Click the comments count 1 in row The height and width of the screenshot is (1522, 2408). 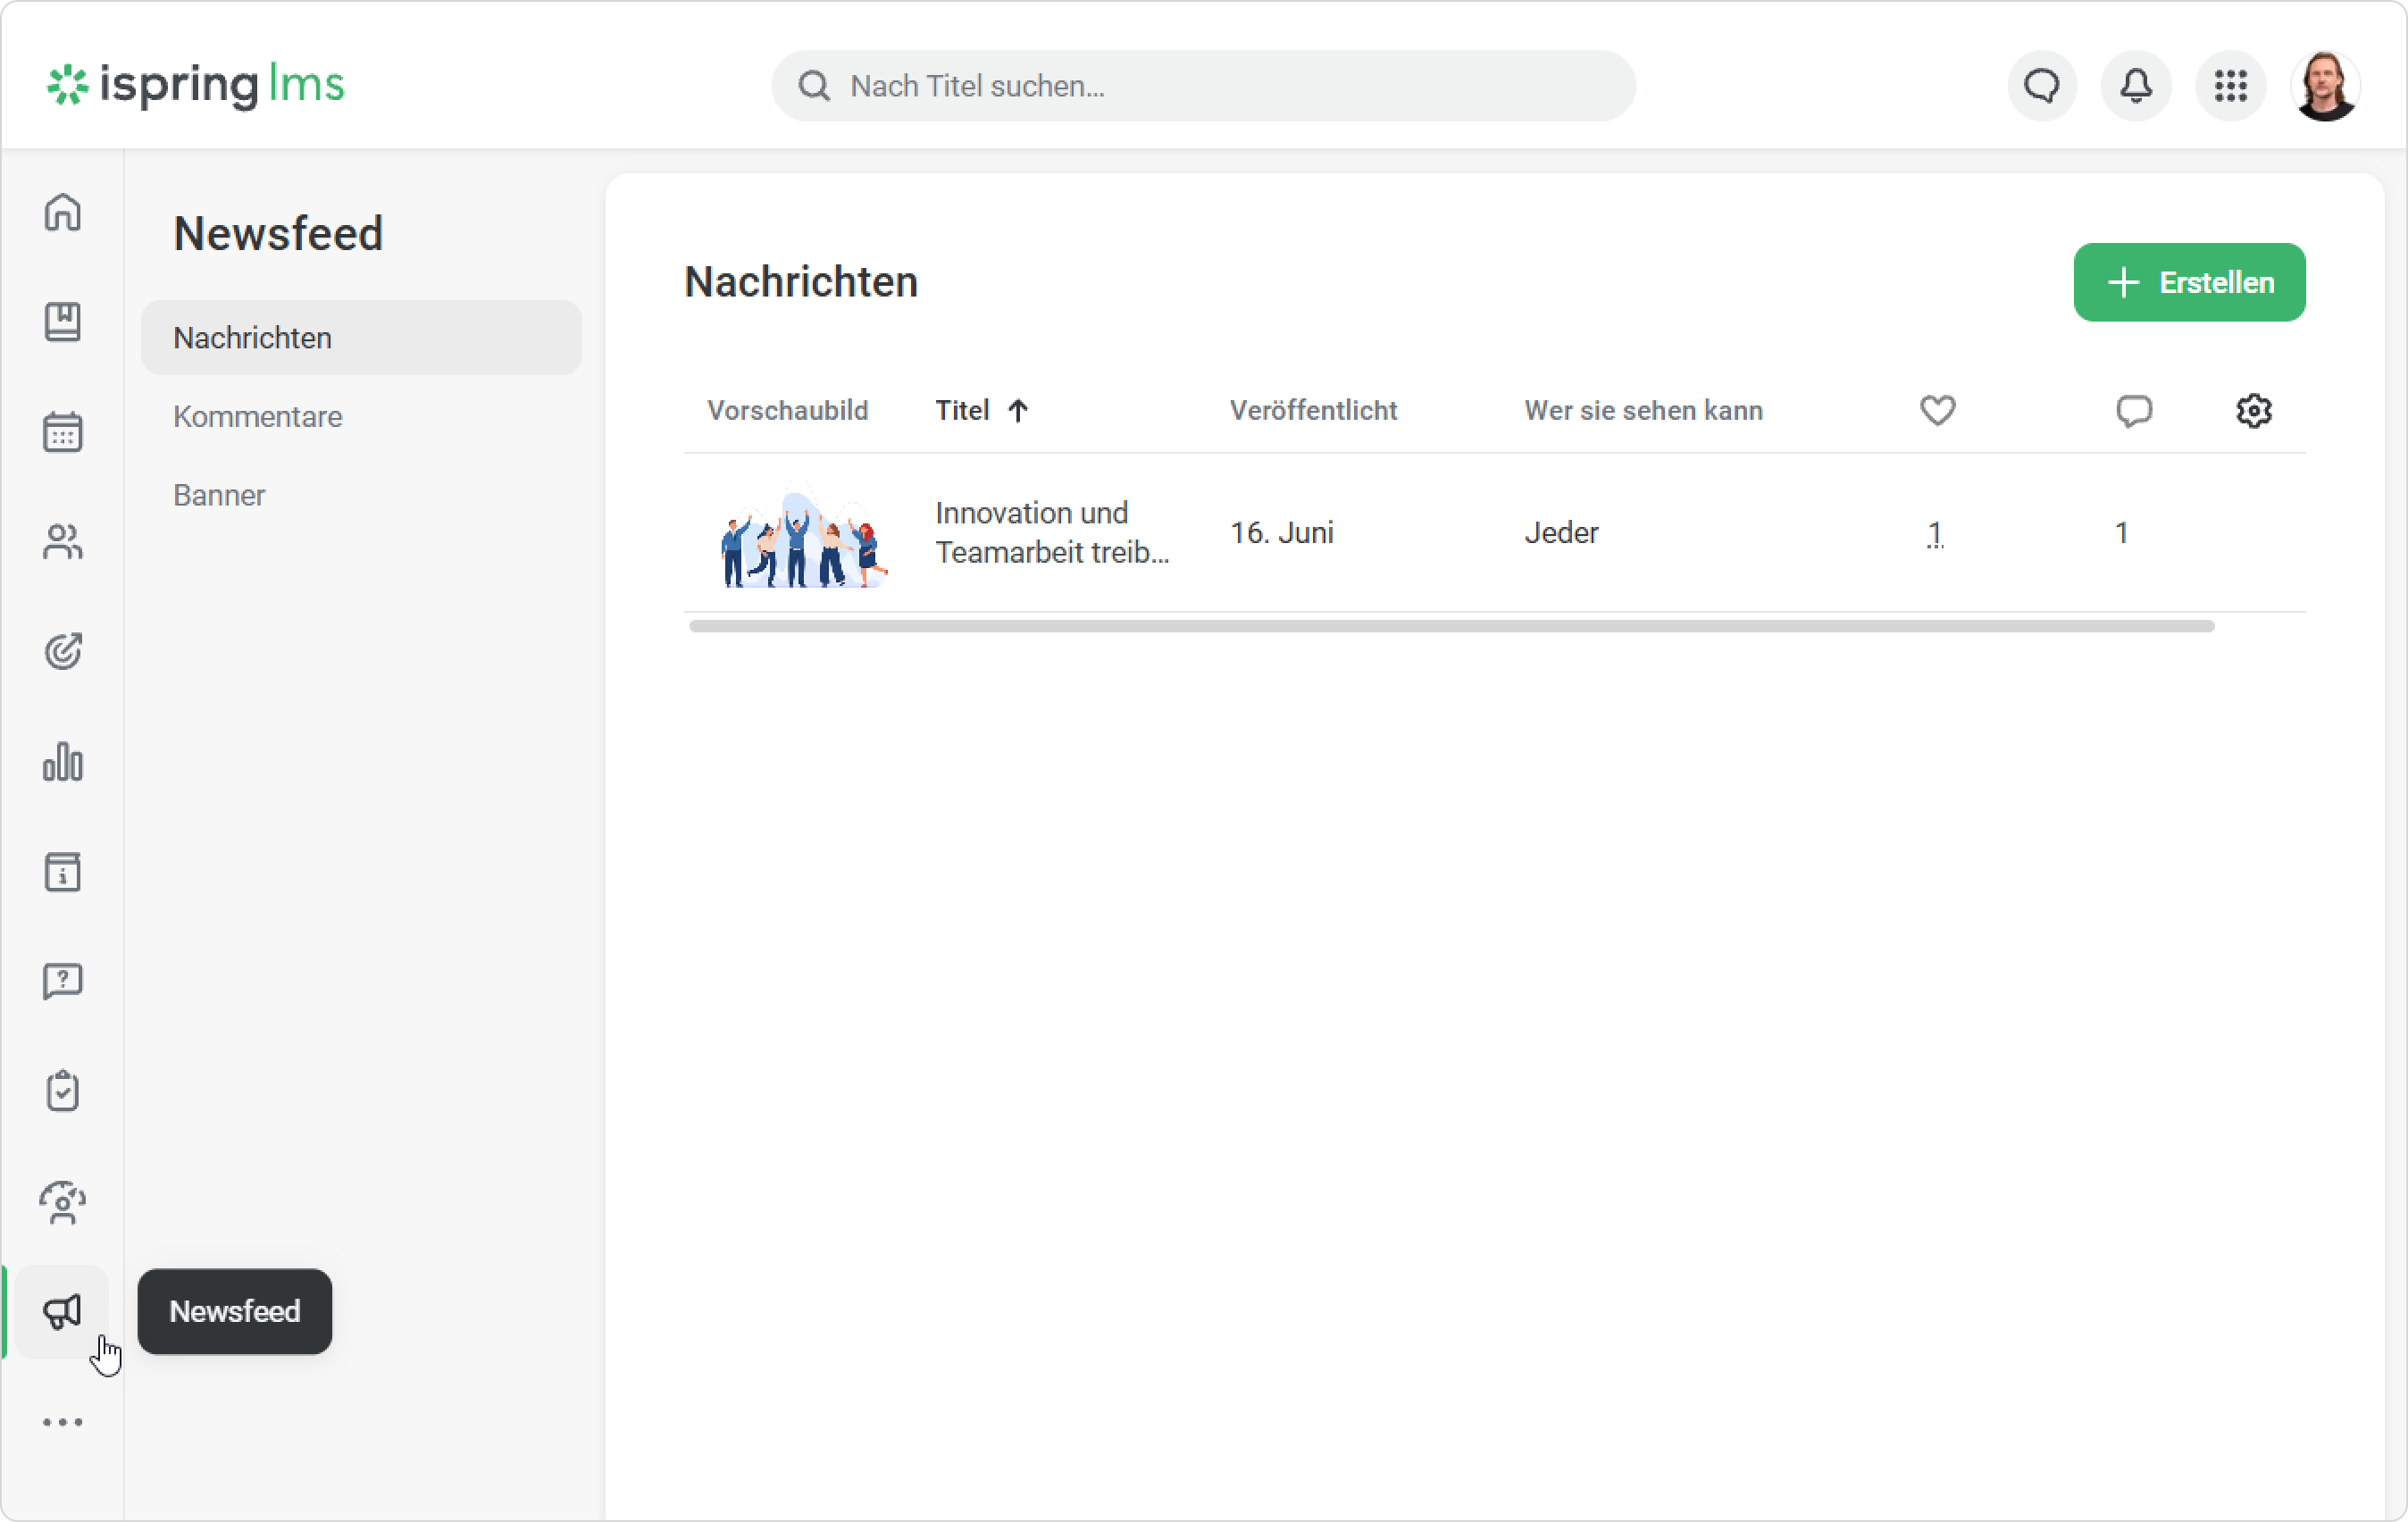click(x=2121, y=532)
